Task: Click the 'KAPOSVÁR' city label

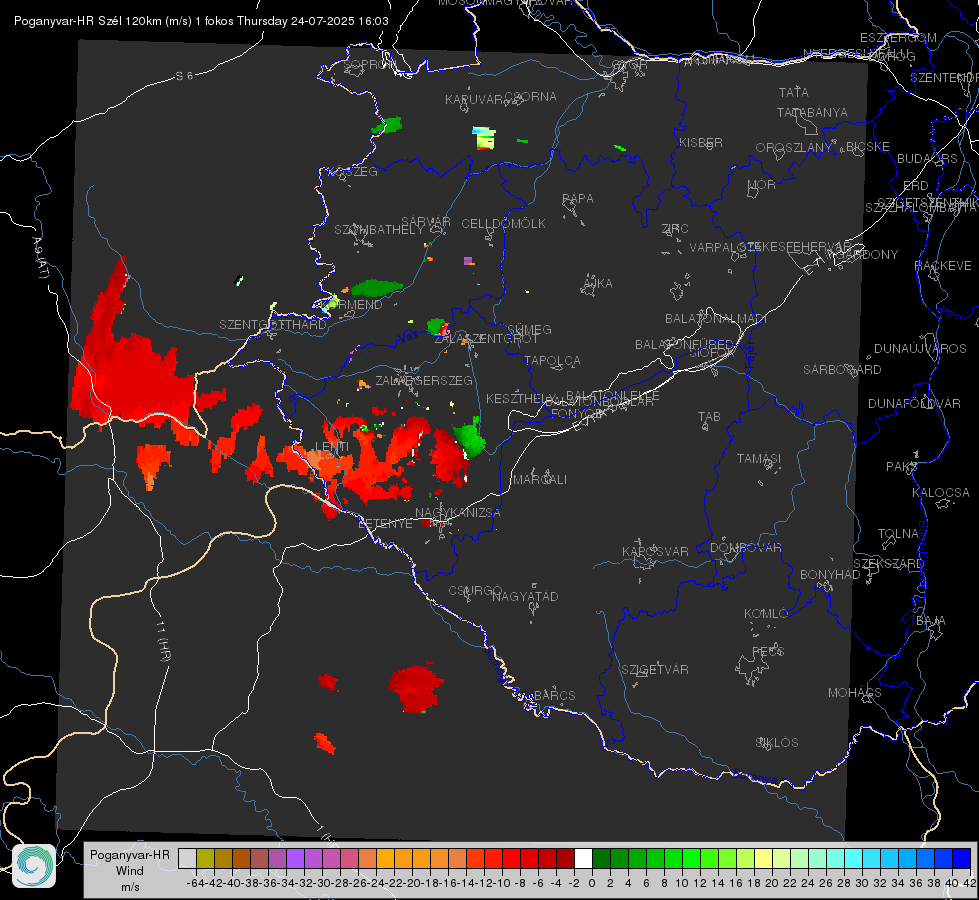Action: coord(655,551)
